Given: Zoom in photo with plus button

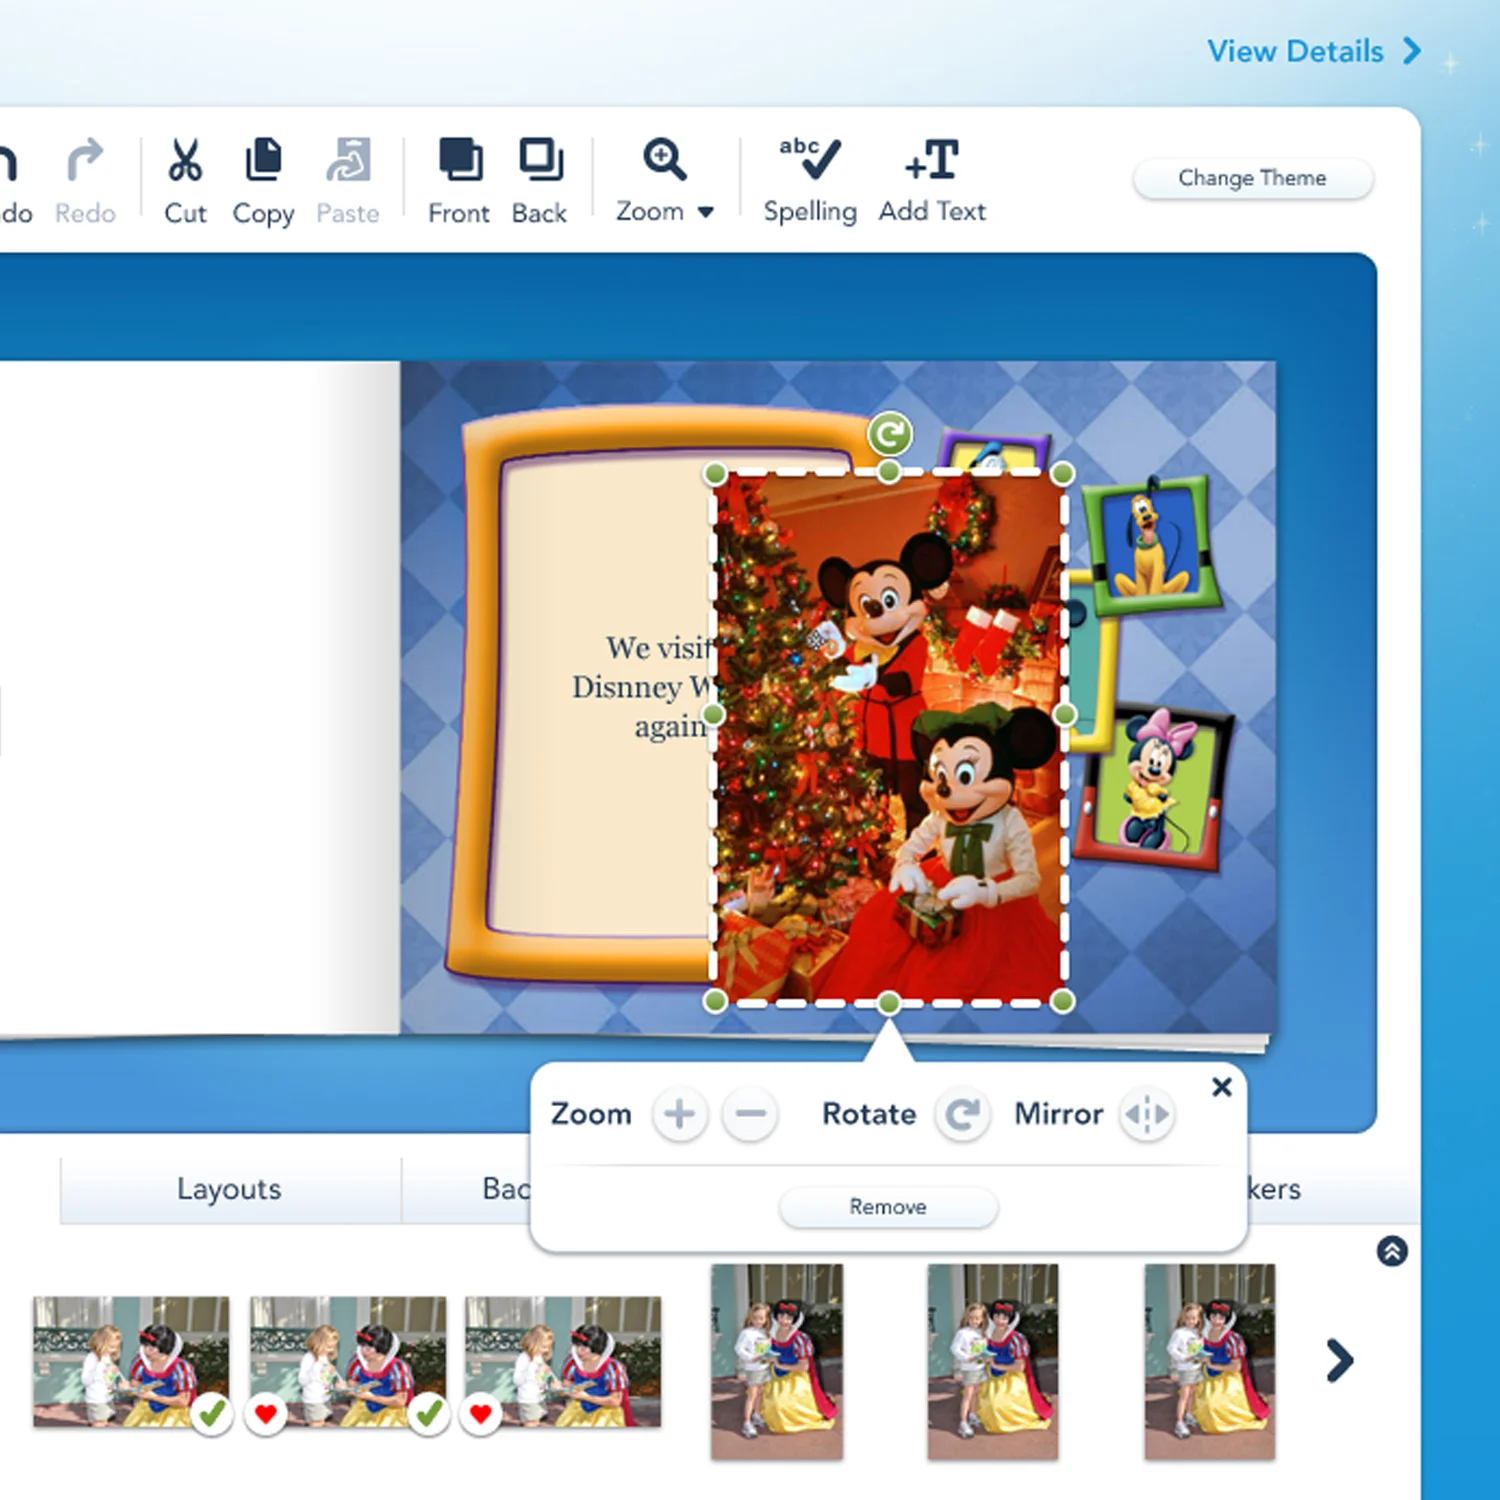Looking at the screenshot, I should [x=679, y=1114].
